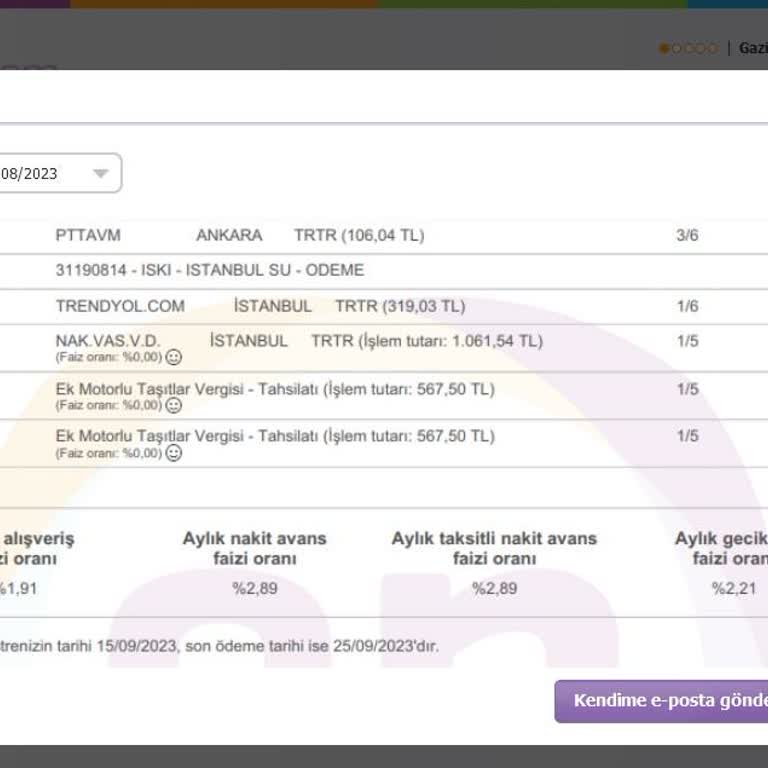Screen dimensions: 768x768
Task: Click the Kendime e-posta gönder button
Action: click(x=661, y=701)
